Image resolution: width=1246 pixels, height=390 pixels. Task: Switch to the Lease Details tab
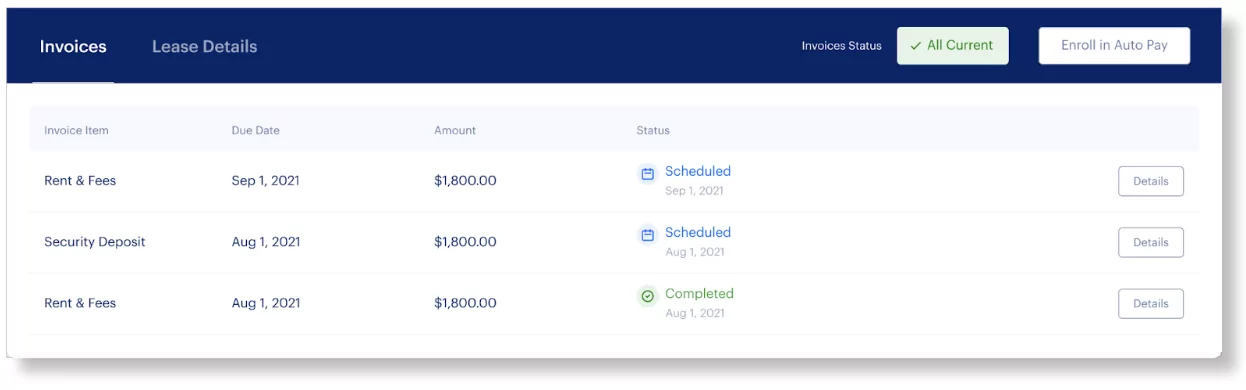point(204,46)
